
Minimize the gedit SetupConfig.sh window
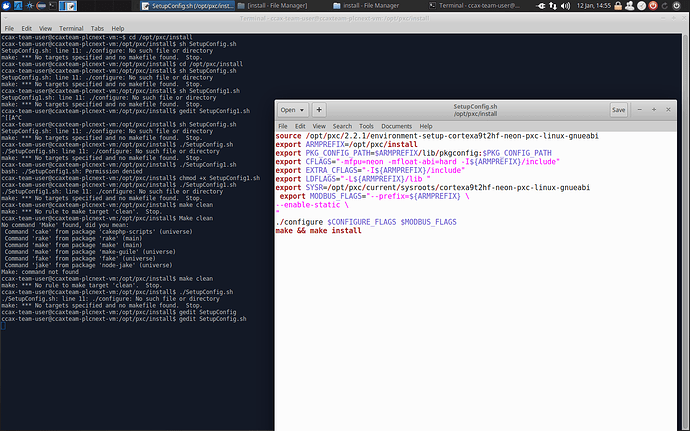[x=639, y=110]
